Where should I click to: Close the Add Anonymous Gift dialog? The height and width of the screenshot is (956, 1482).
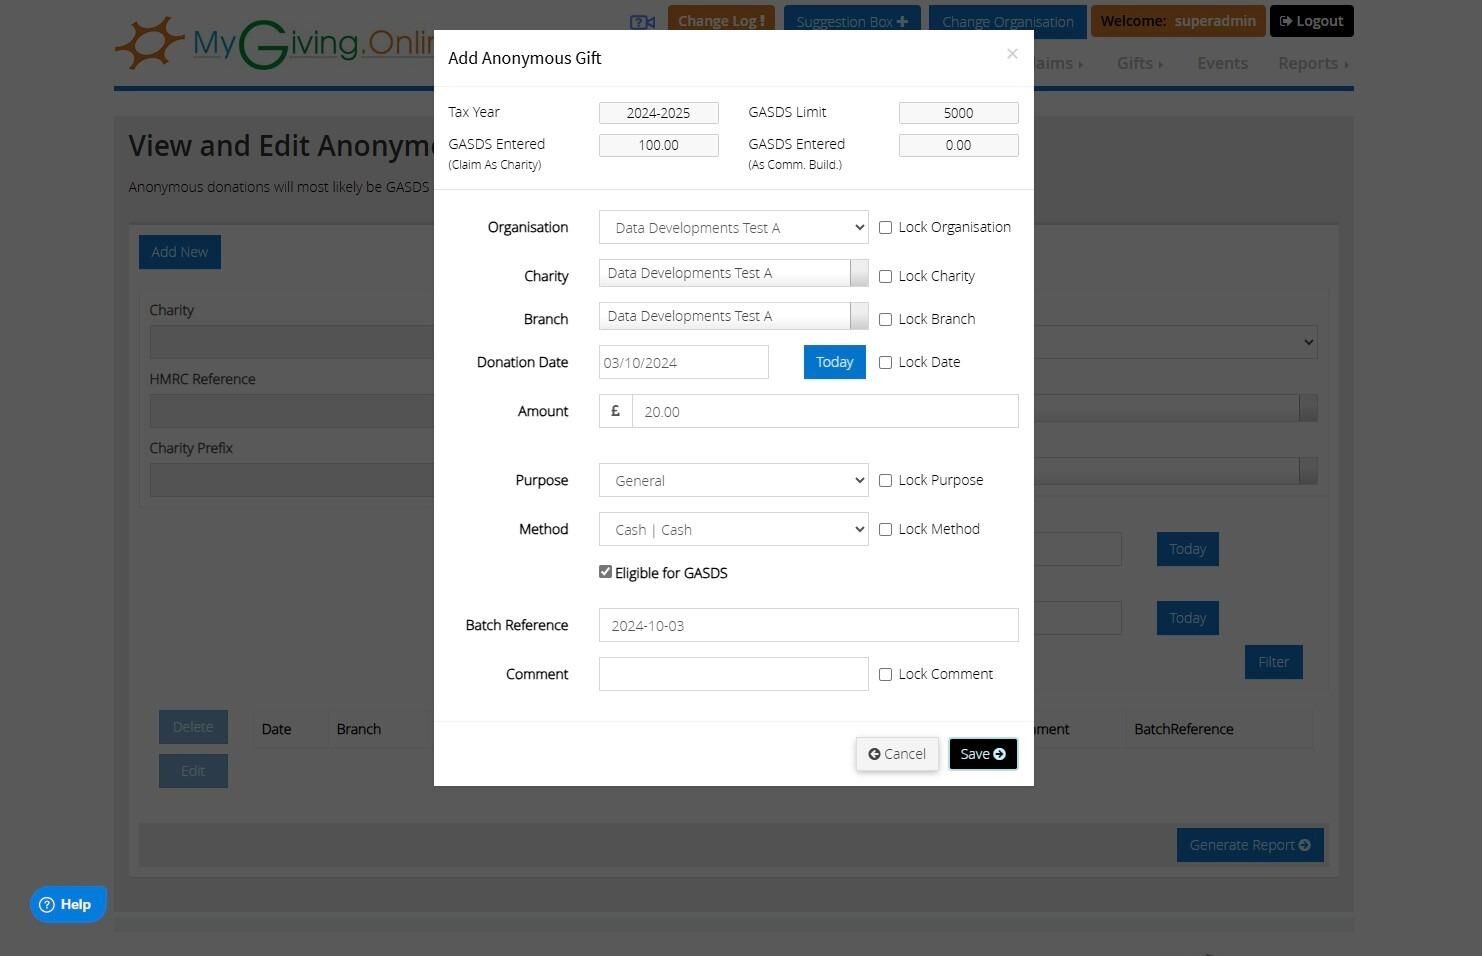click(1012, 54)
